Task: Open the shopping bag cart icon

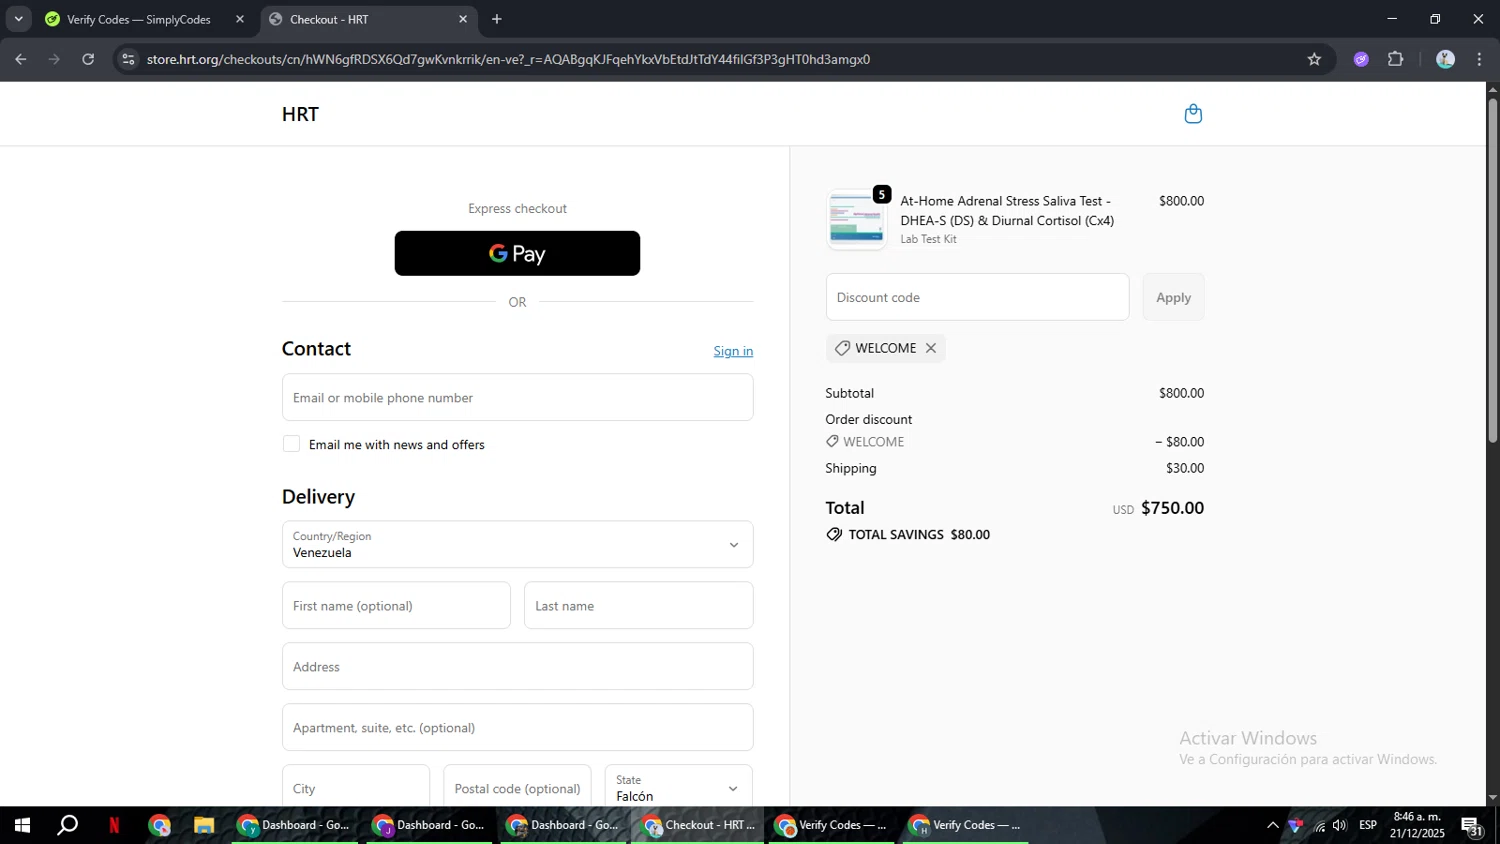Action: tap(1193, 114)
